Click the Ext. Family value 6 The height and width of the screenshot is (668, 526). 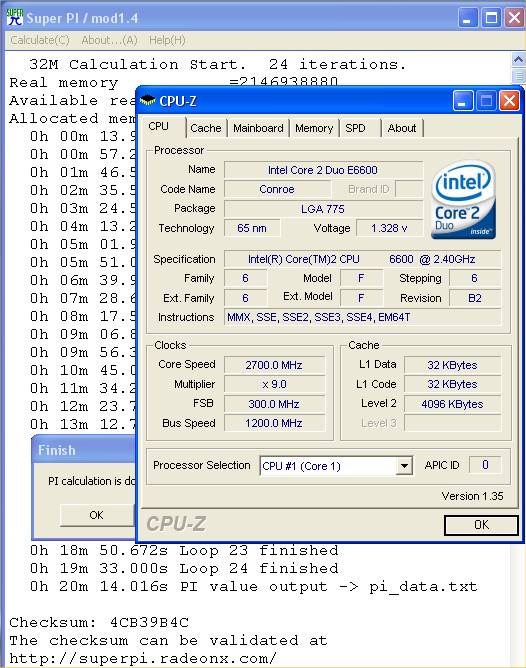tap(246, 298)
